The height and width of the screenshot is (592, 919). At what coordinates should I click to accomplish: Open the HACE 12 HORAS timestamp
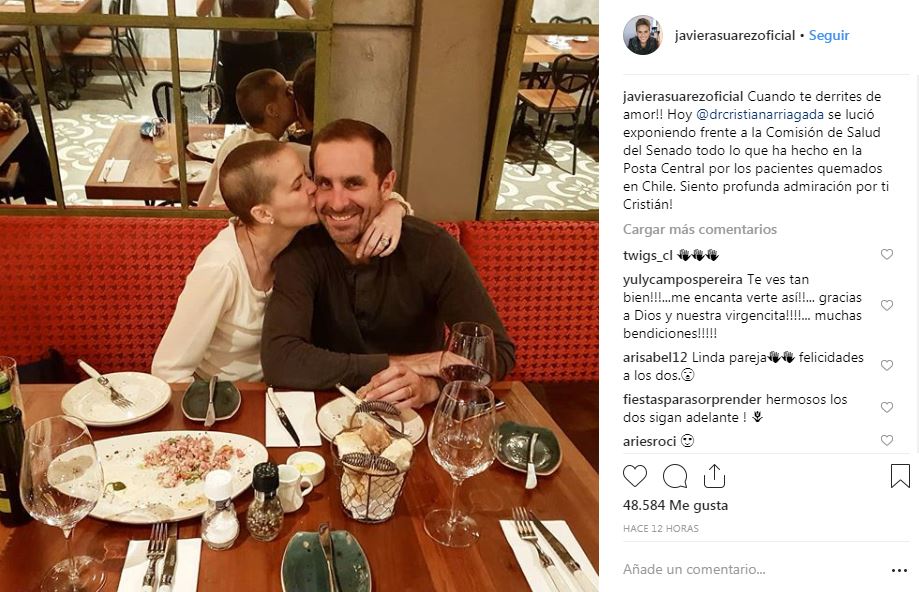tap(661, 529)
